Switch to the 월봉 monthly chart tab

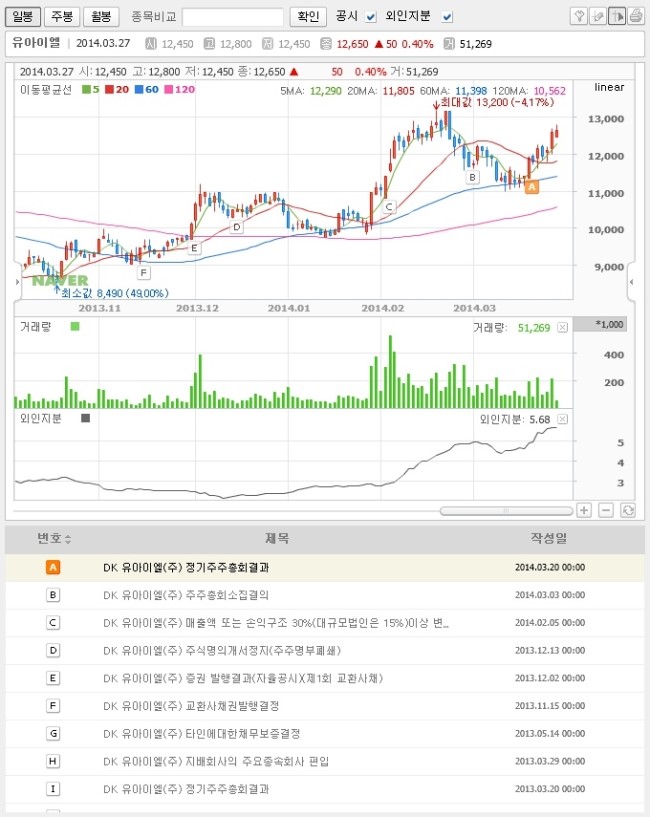(102, 16)
